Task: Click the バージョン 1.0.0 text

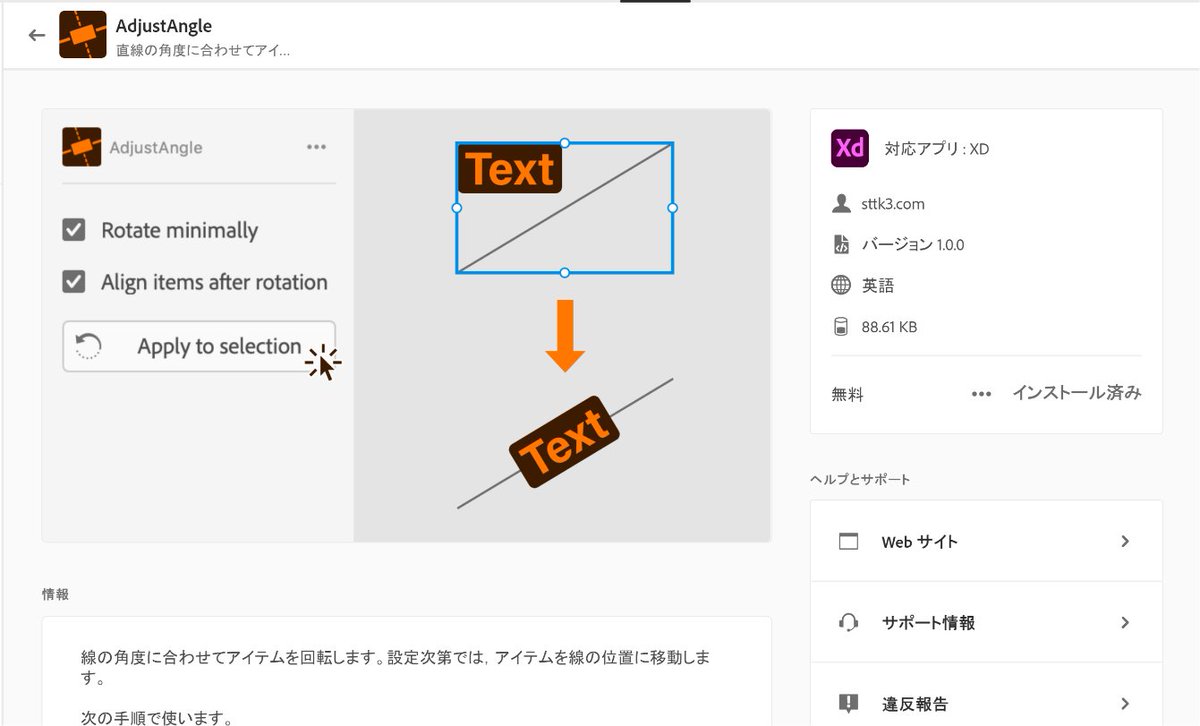Action: [x=913, y=244]
